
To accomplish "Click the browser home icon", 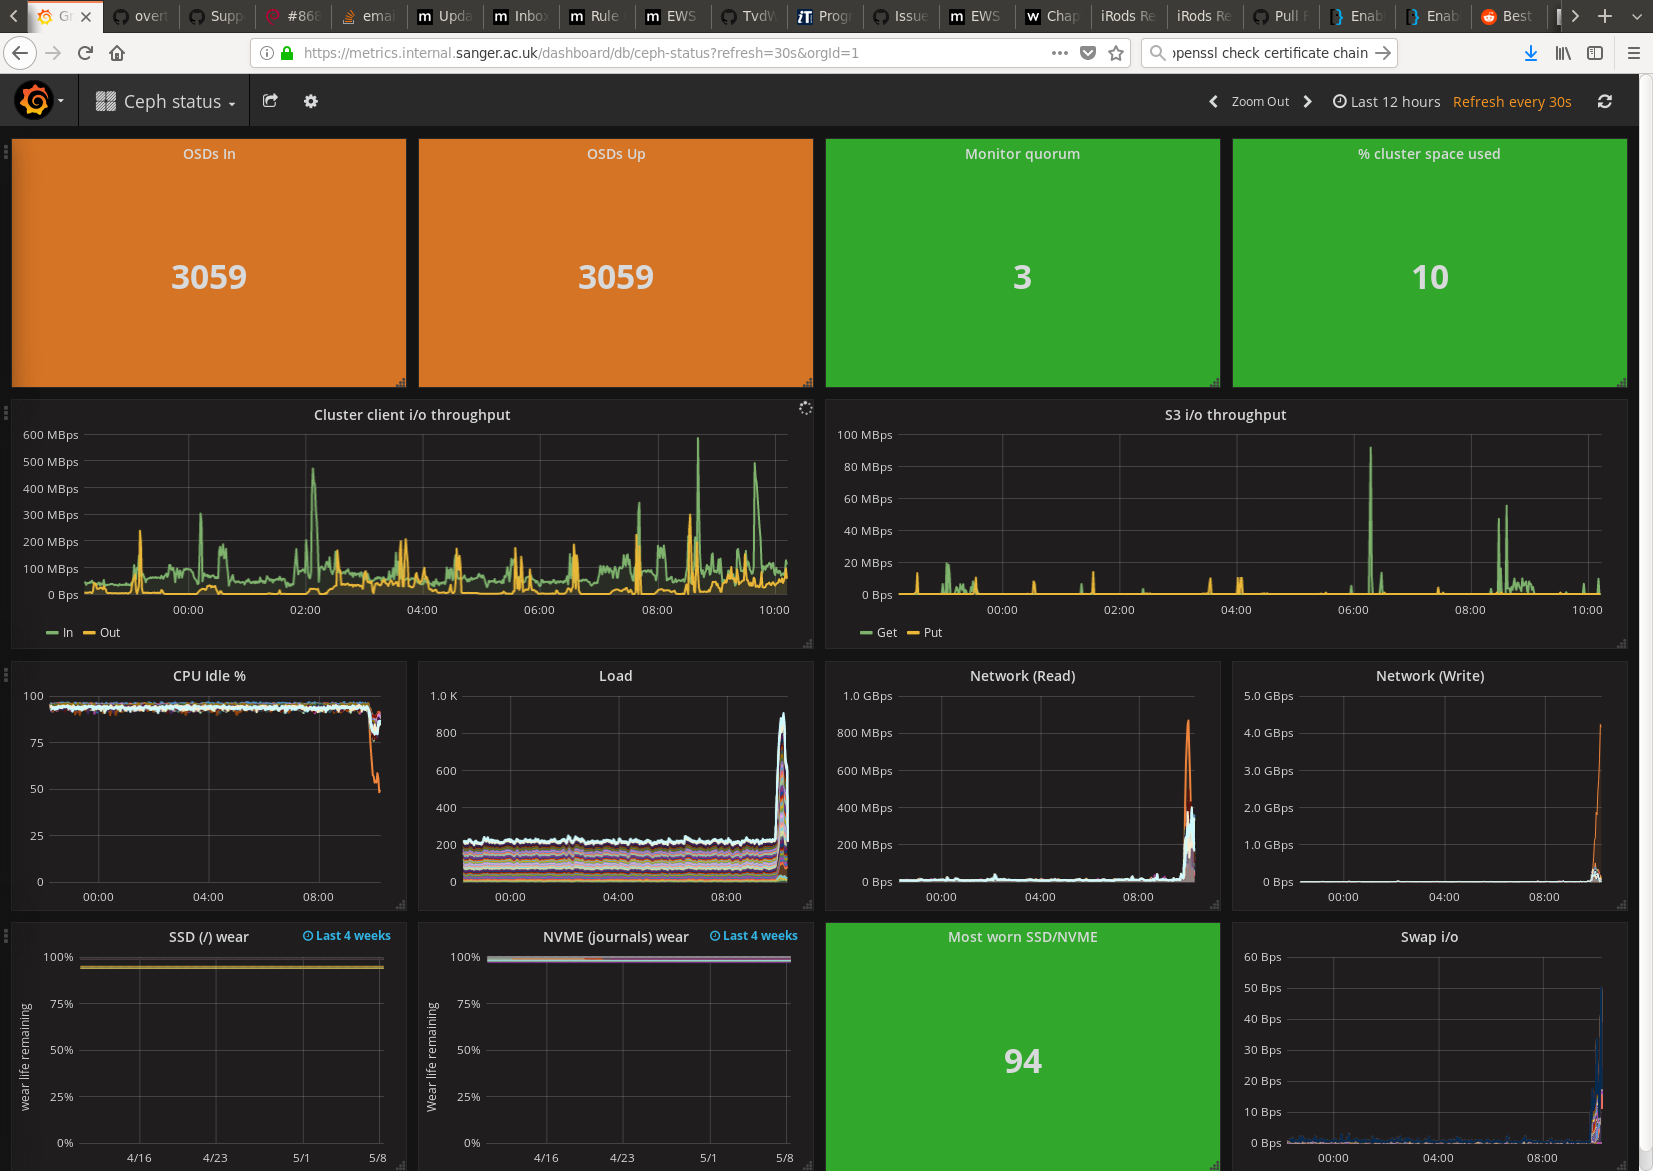I will (x=117, y=53).
